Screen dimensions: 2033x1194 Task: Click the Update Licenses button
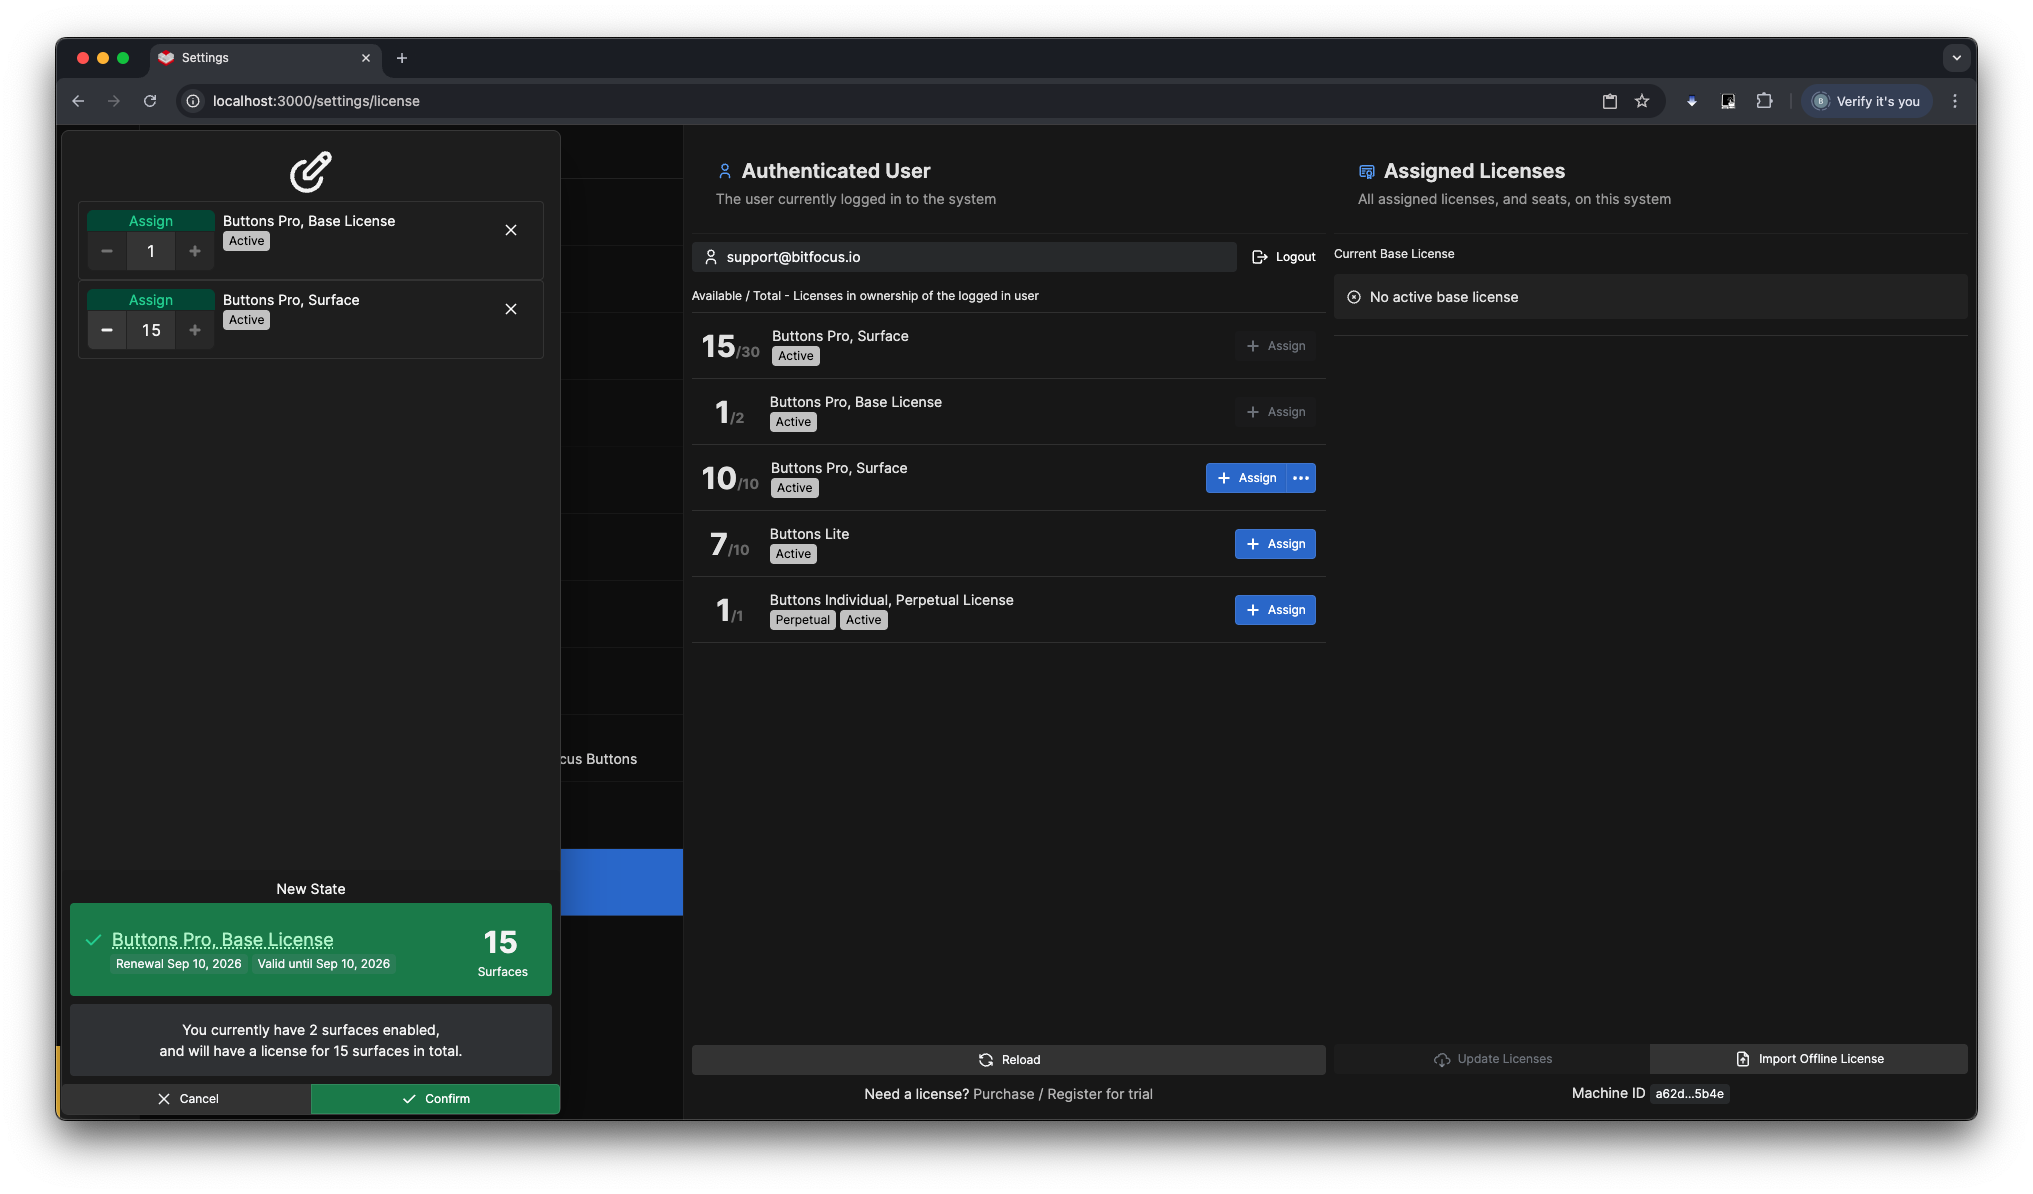point(1492,1059)
